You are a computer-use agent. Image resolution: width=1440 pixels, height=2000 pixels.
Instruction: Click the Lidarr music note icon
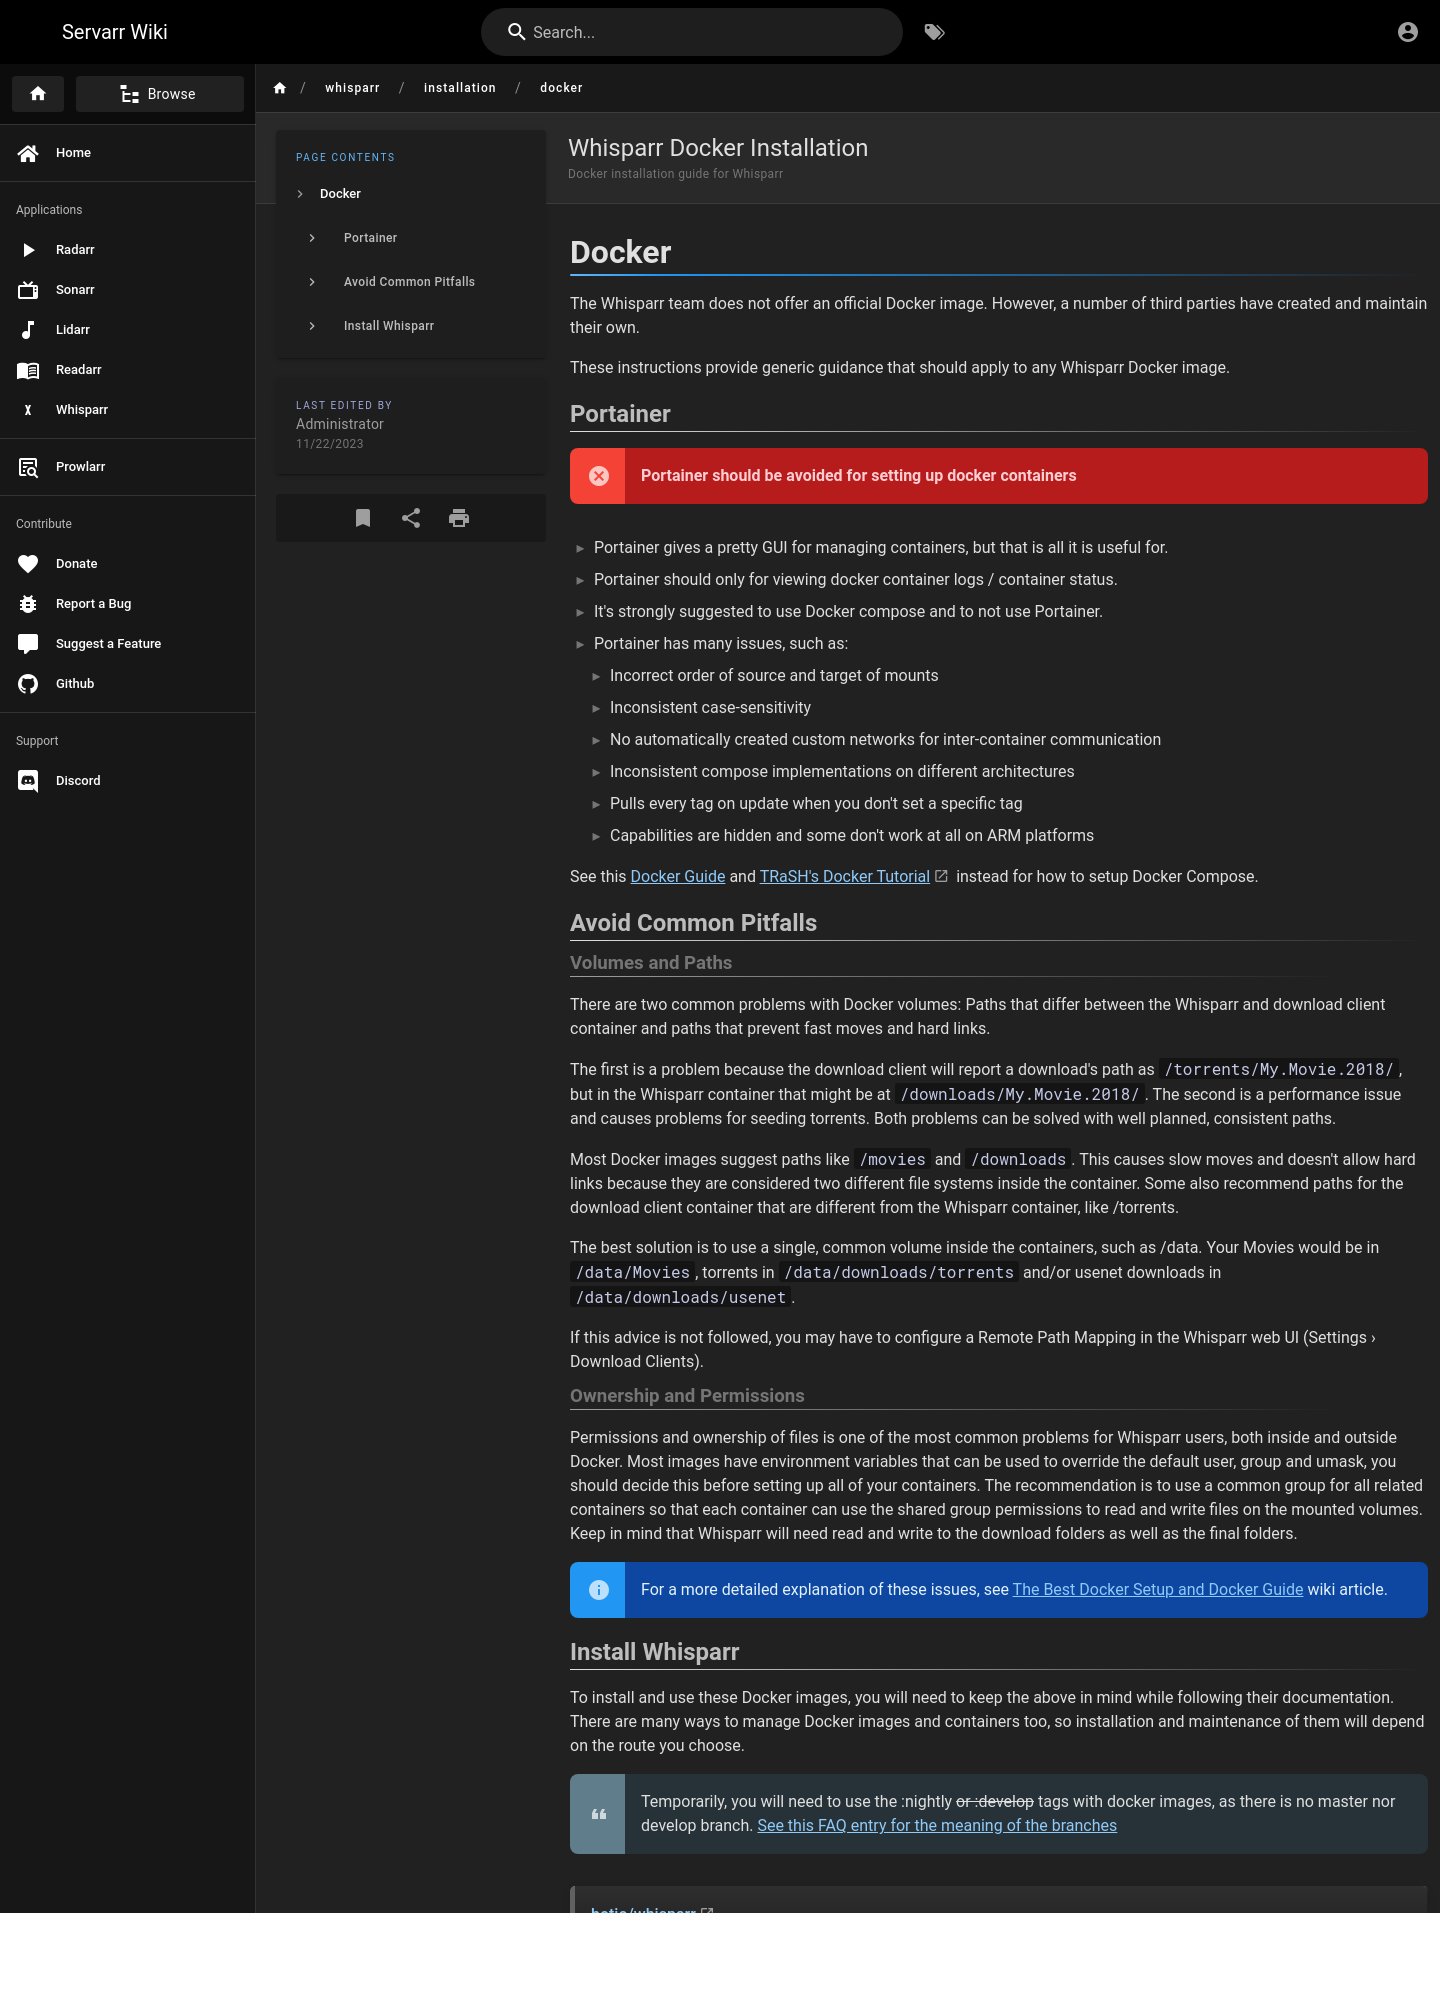coord(28,330)
